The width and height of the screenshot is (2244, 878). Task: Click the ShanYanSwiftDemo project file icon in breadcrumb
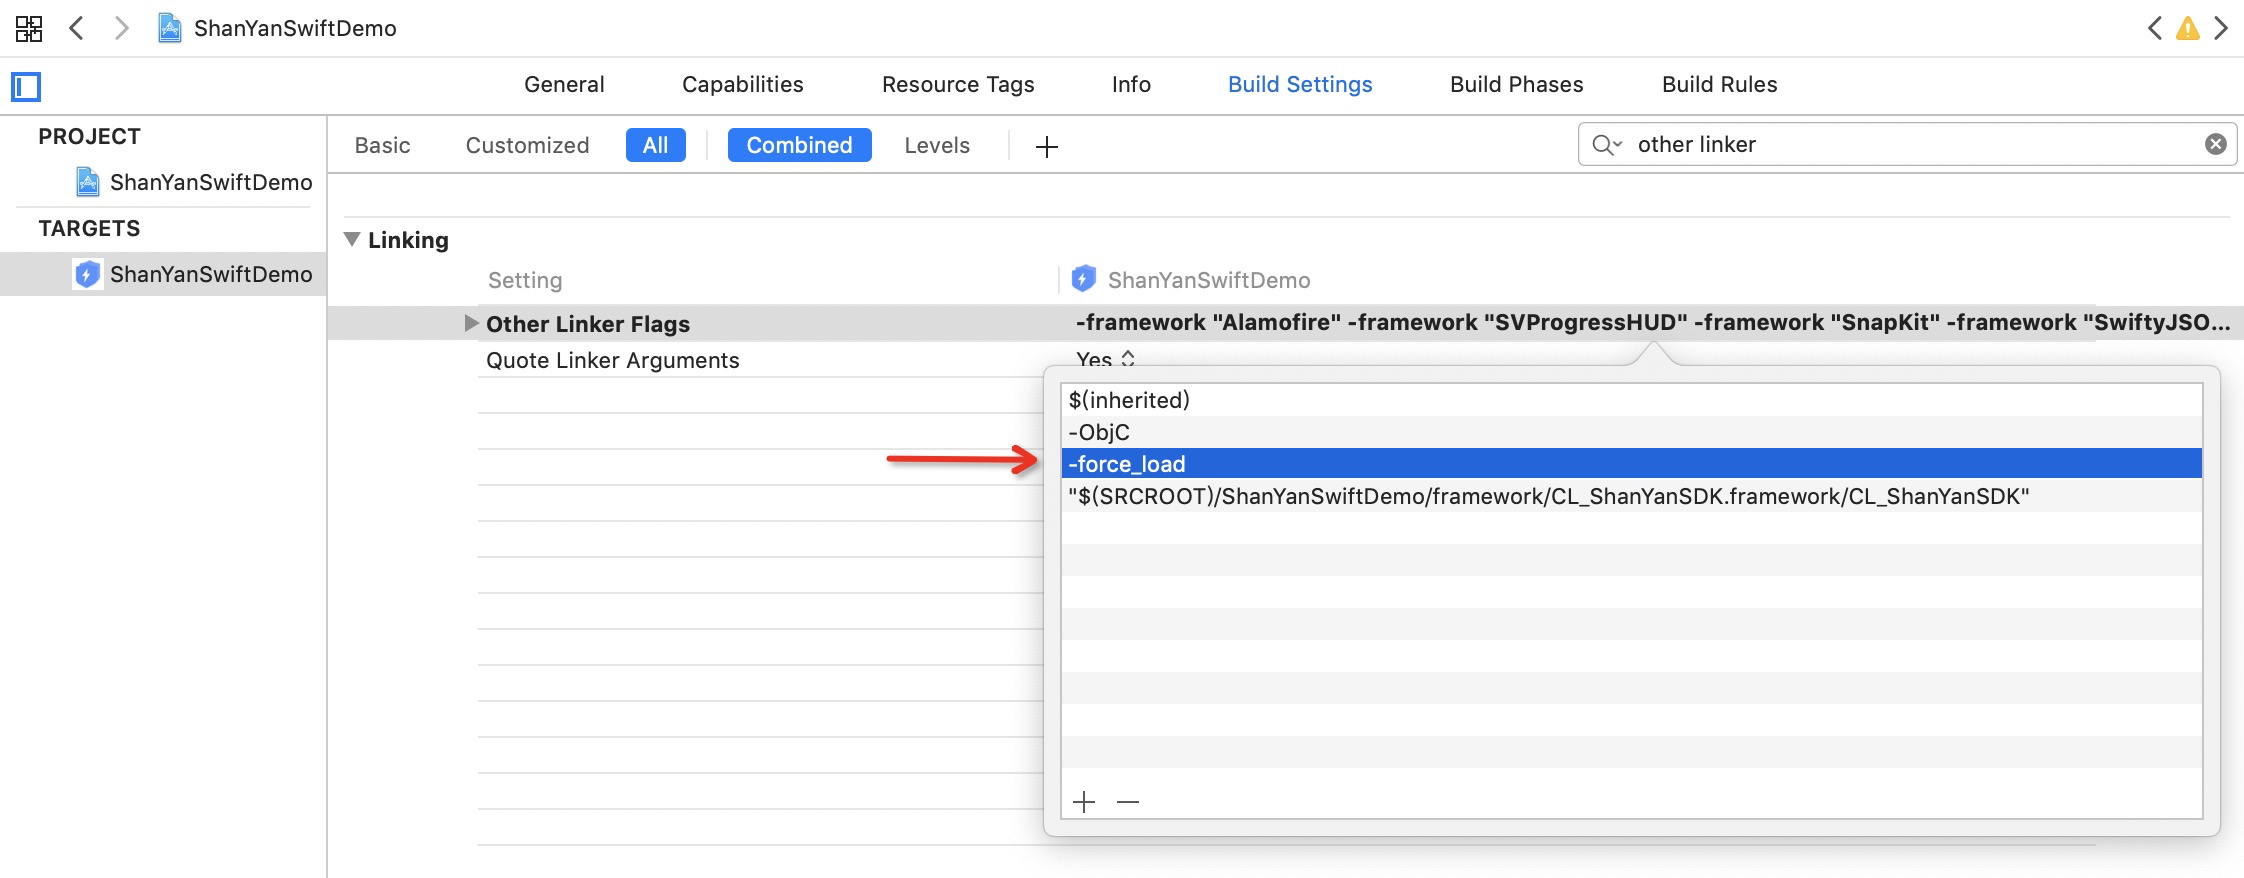170,28
